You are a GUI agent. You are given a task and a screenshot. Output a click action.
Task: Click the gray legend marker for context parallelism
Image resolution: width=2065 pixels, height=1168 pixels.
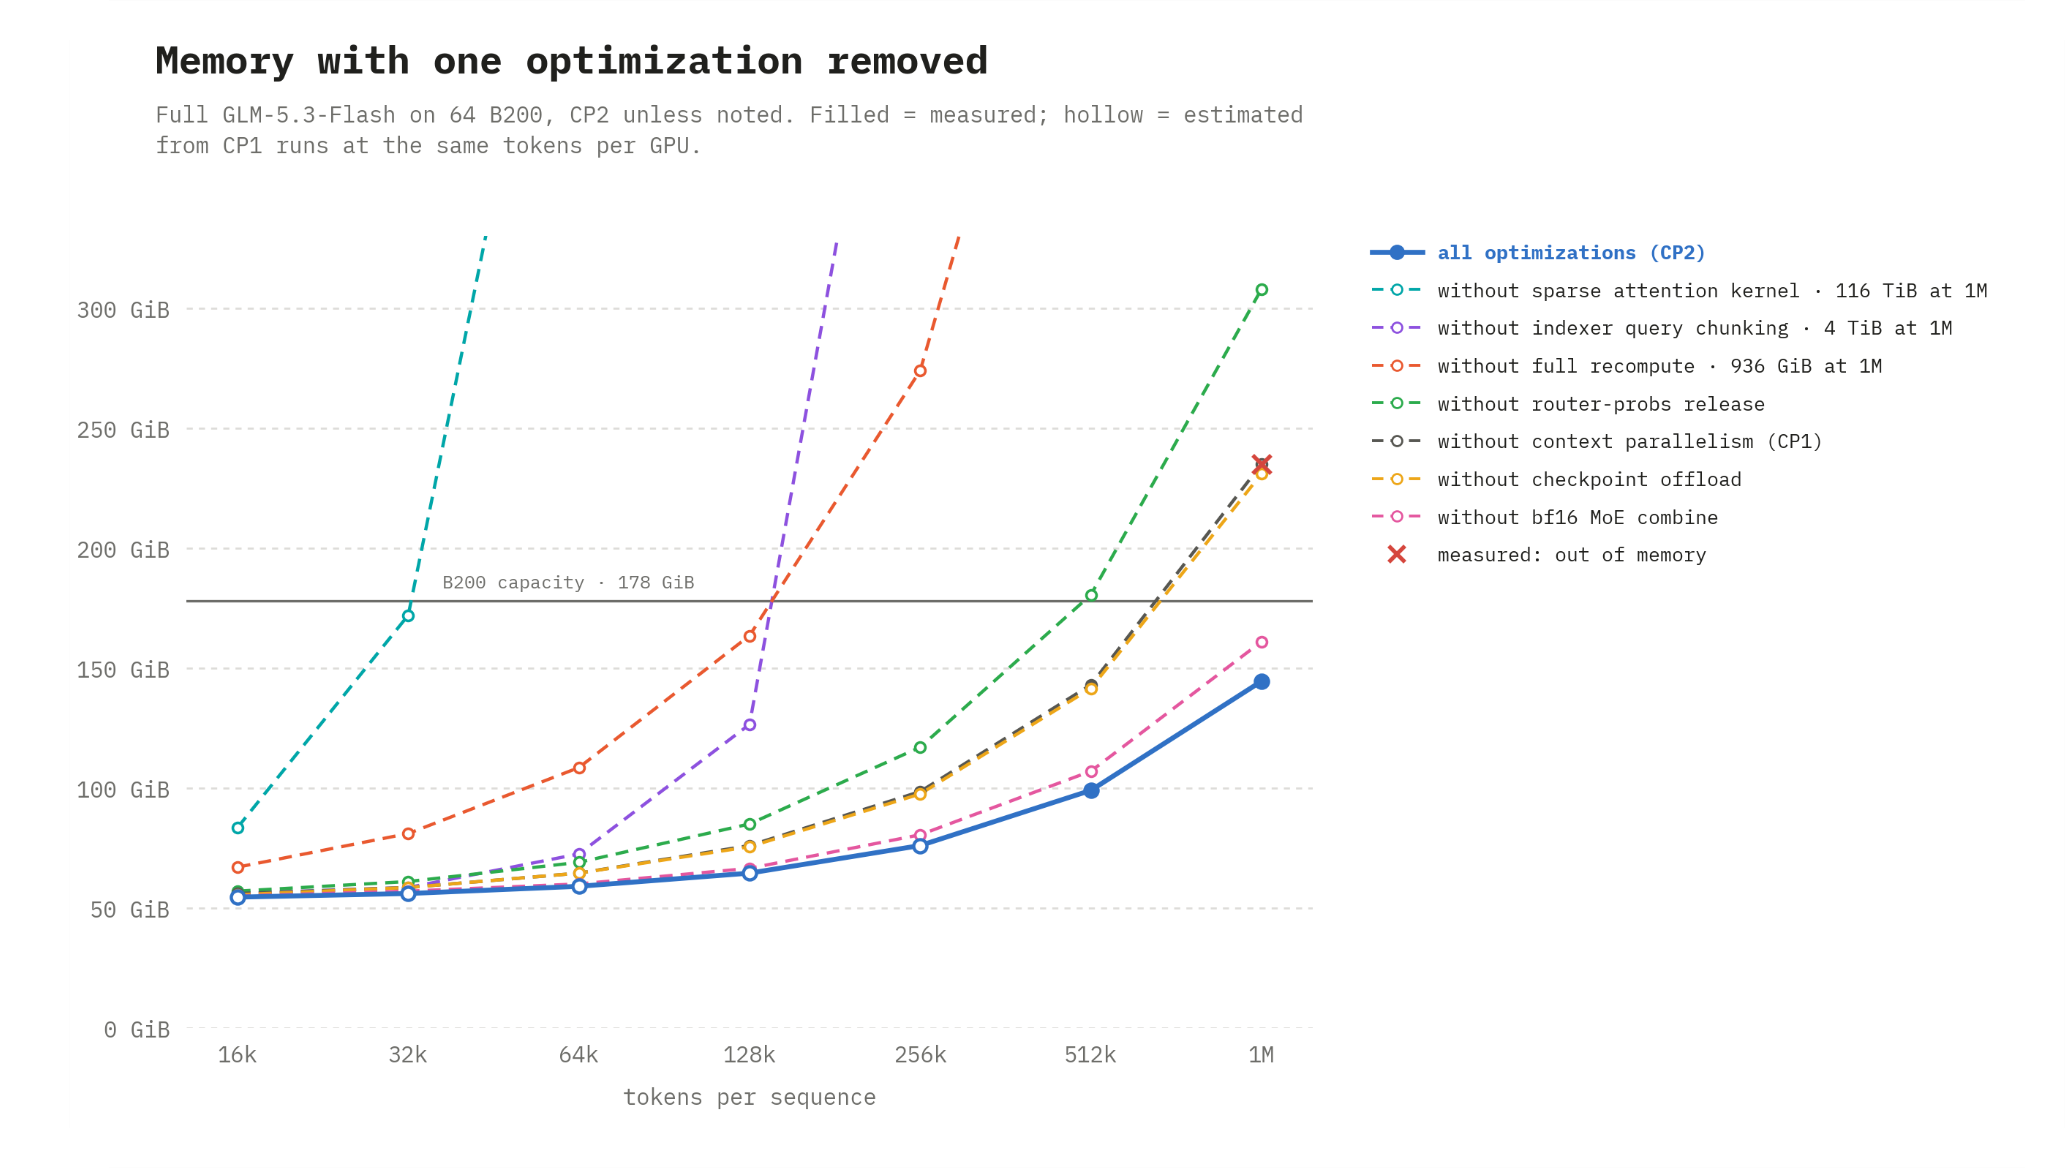(1397, 441)
